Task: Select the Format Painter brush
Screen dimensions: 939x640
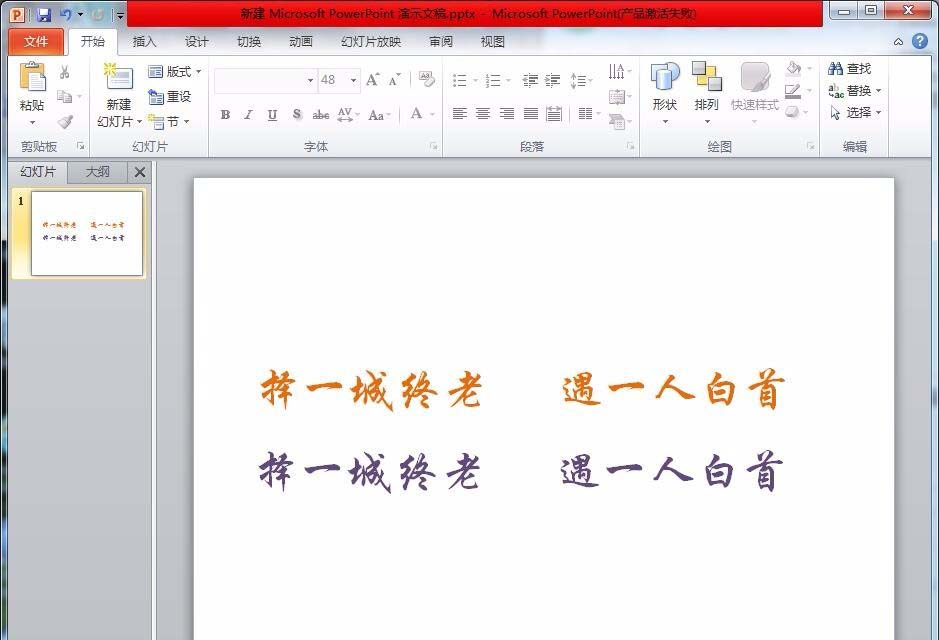Action: pyautogui.click(x=65, y=122)
